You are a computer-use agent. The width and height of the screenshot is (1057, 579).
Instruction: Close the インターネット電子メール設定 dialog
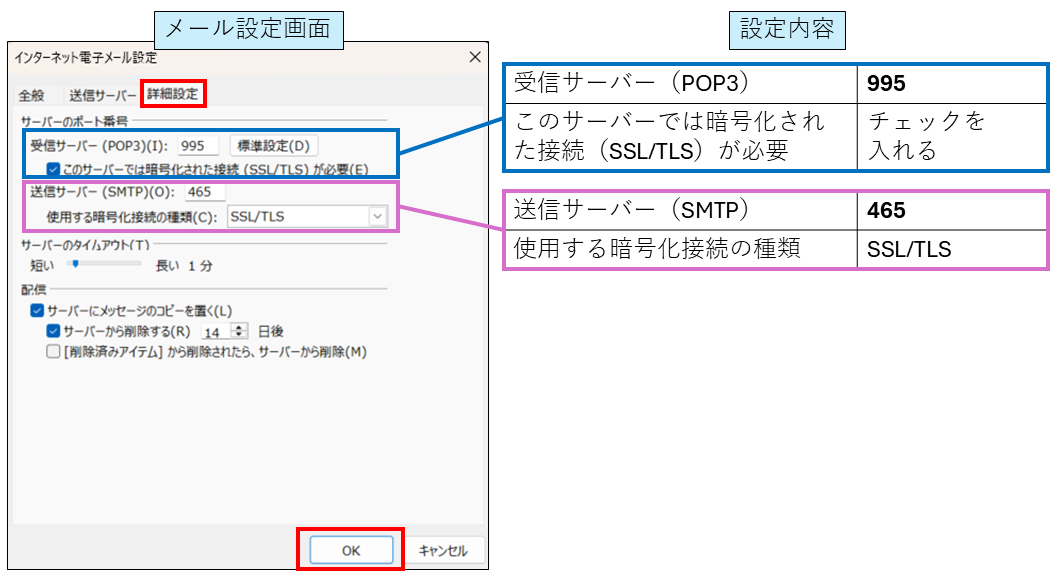[475, 56]
